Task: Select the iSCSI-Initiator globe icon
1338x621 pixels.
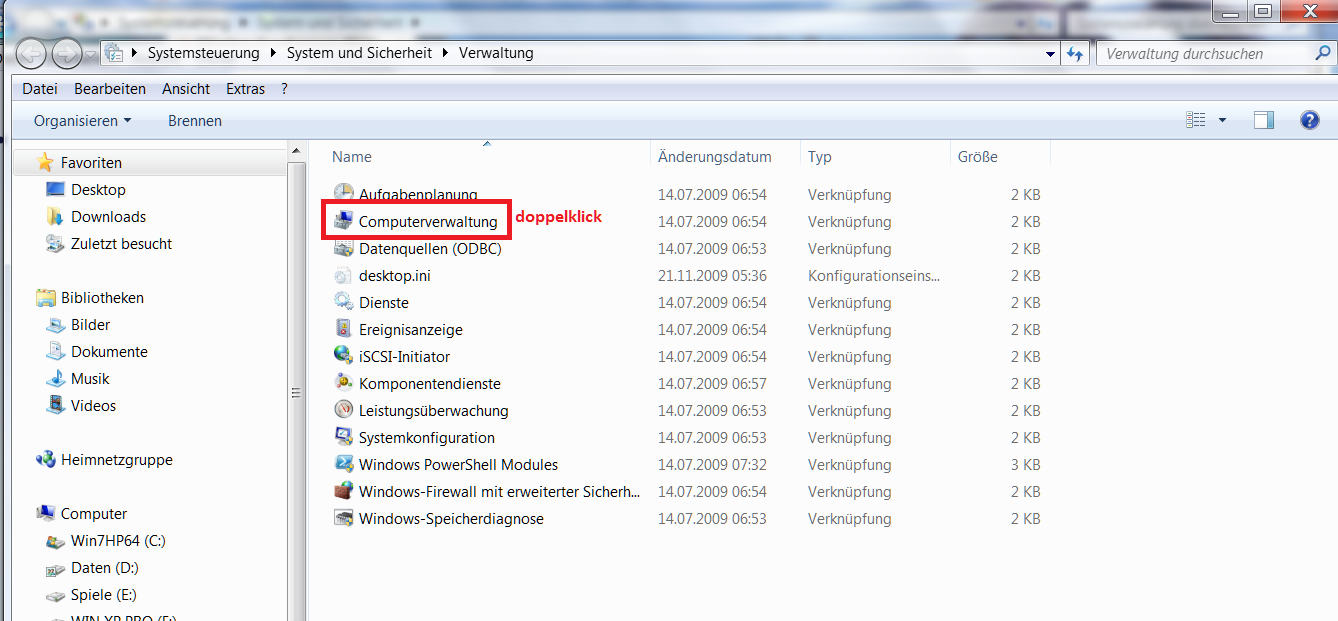Action: (343, 356)
